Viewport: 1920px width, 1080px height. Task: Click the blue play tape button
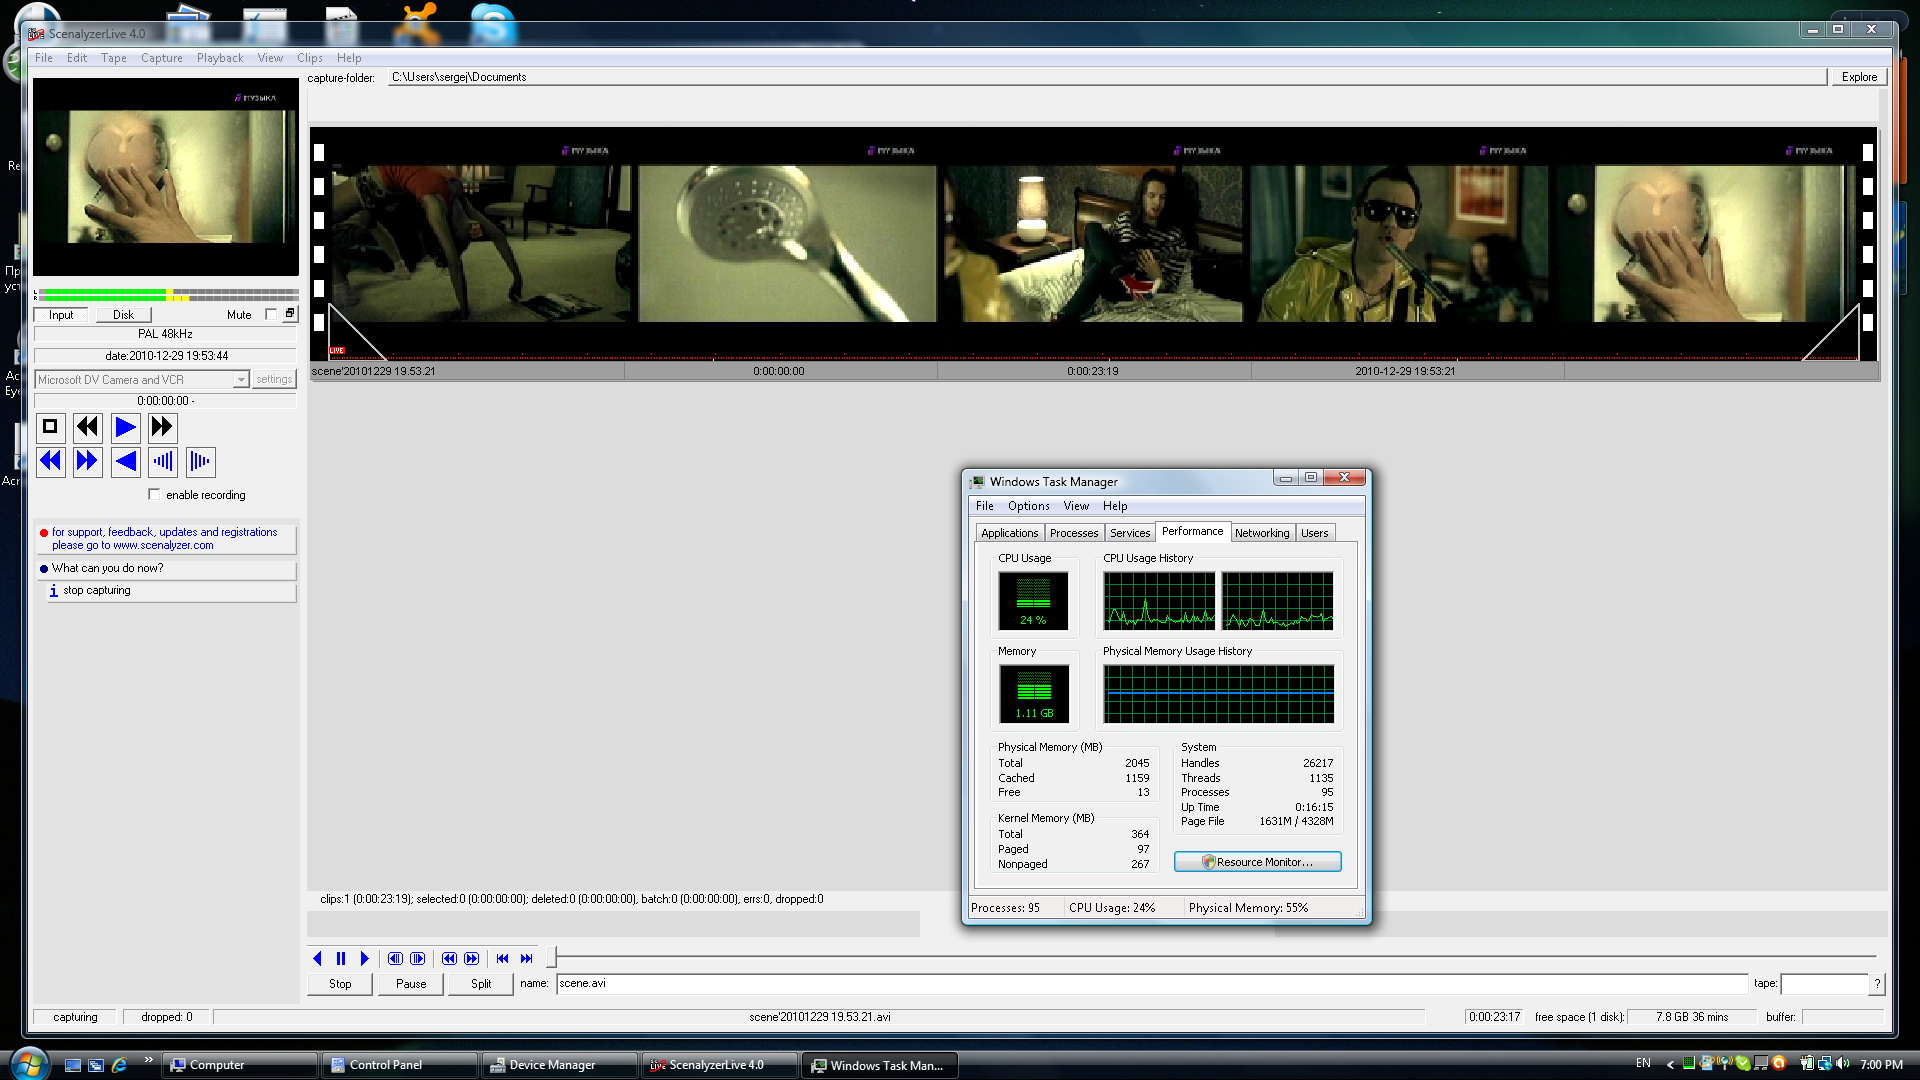click(125, 428)
